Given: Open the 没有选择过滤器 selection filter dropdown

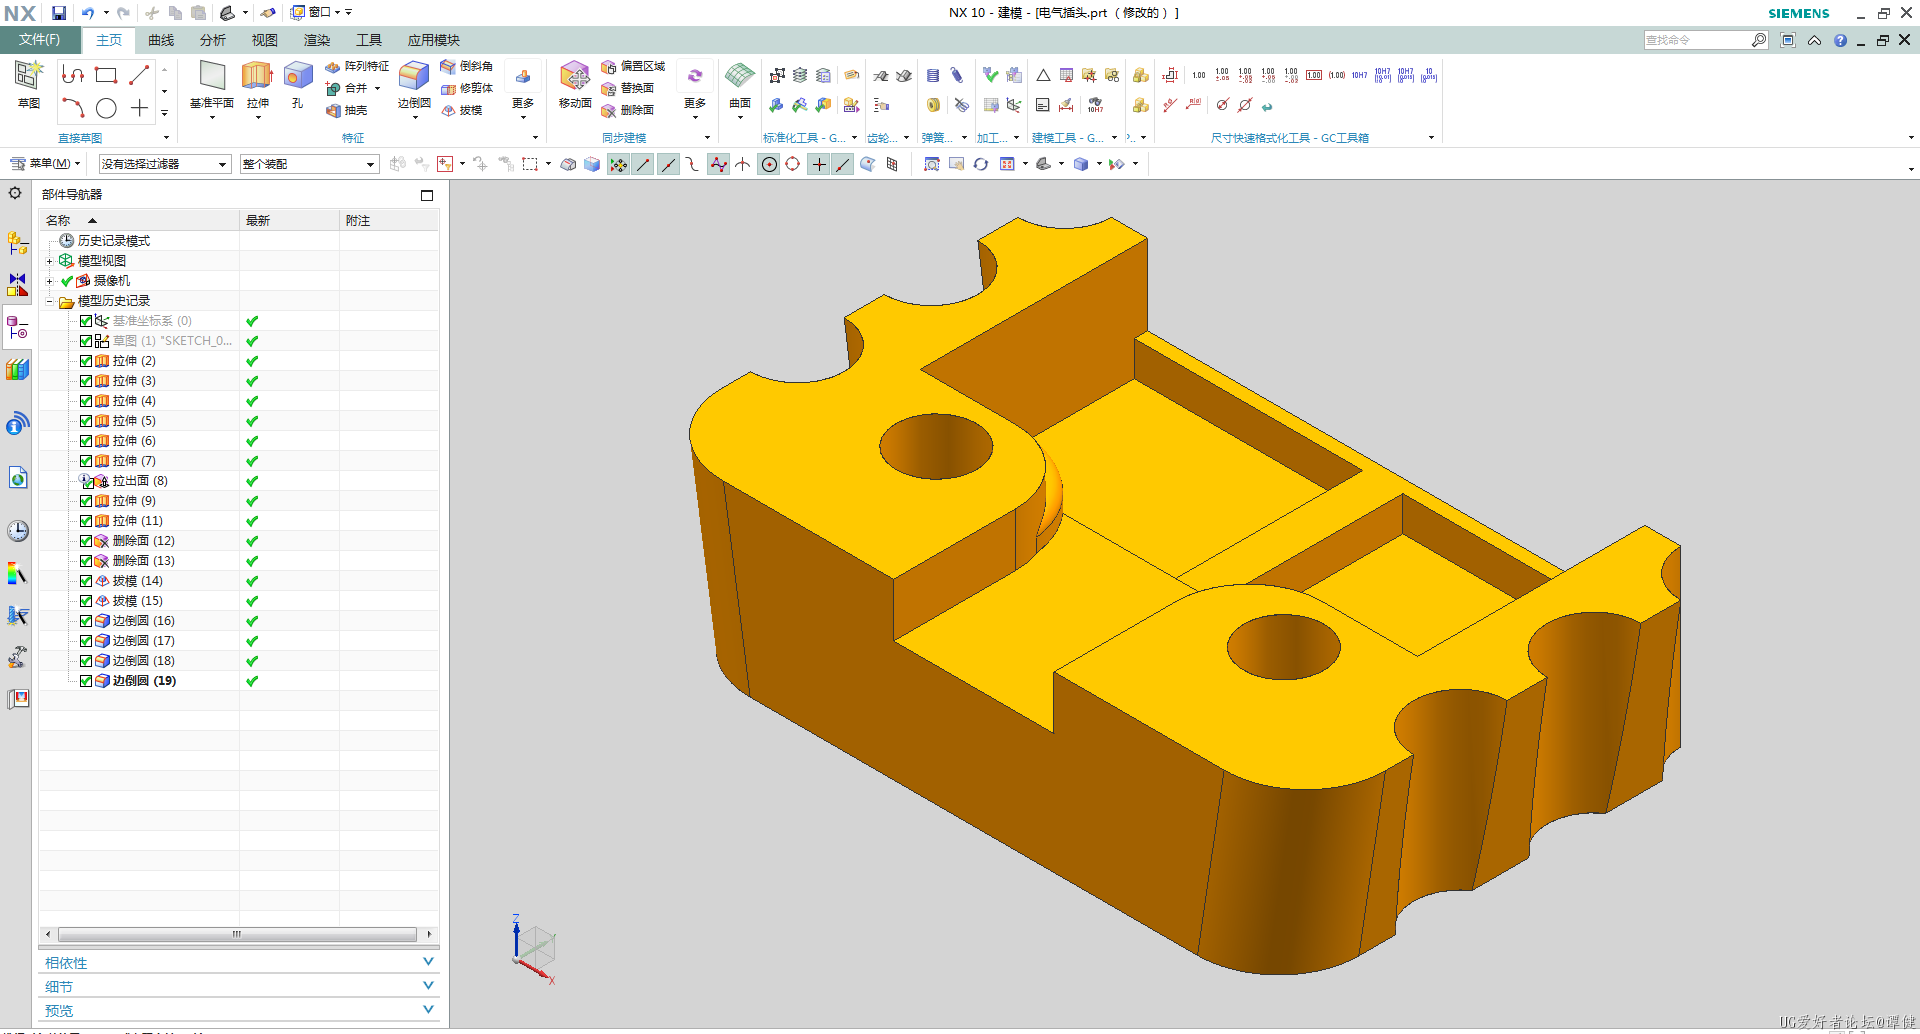Looking at the screenshot, I should tap(165, 164).
